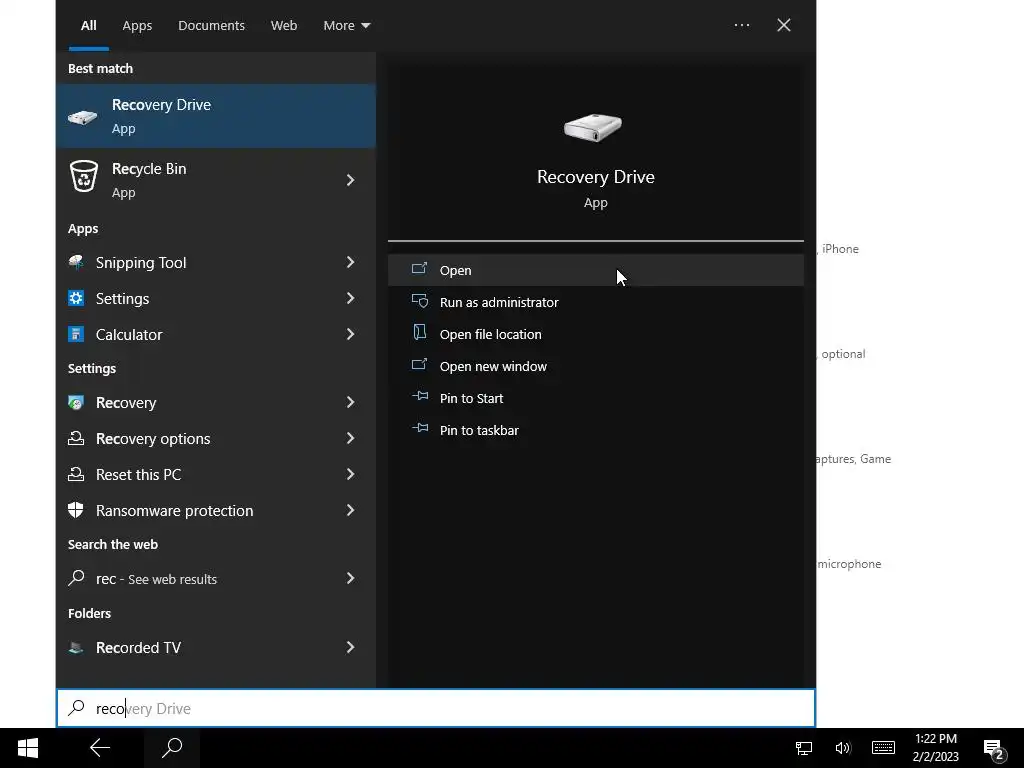Viewport: 1024px width, 768px height.
Task: Close the search panel
Action: 784,25
